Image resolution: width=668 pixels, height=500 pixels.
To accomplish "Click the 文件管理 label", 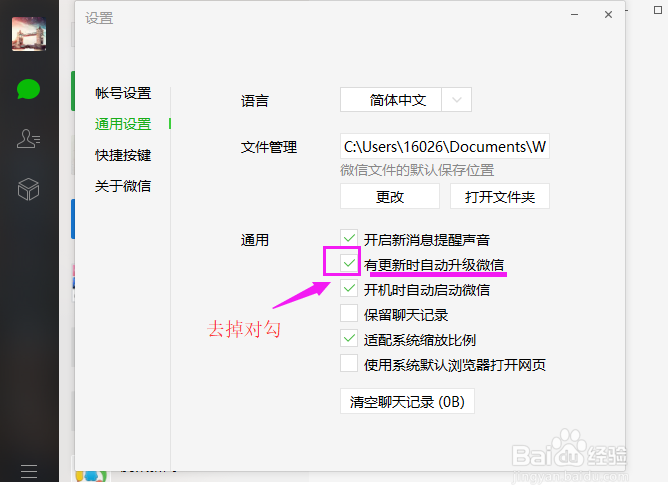I will pyautogui.click(x=269, y=147).
